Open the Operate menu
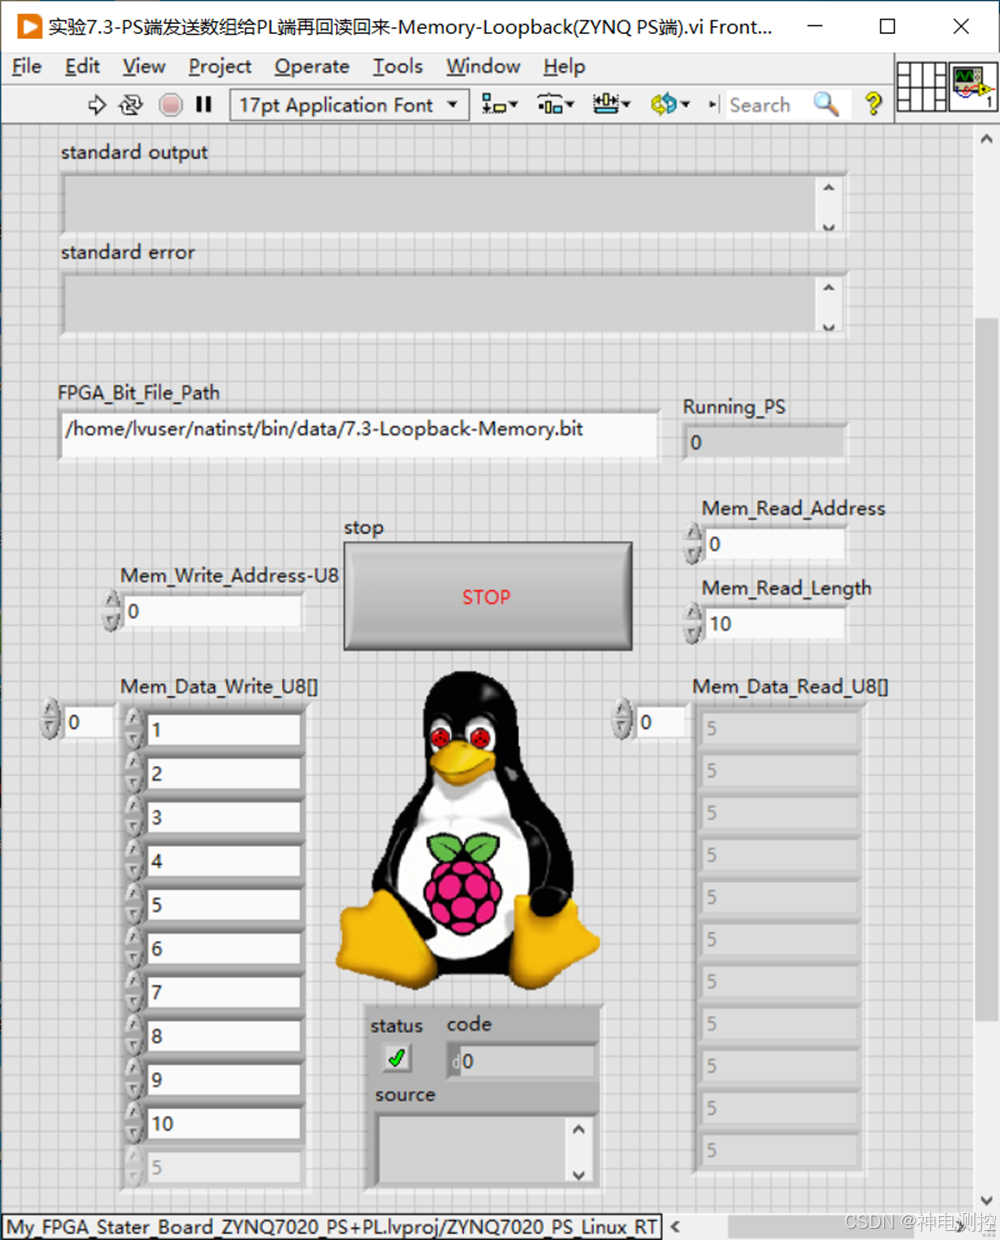The height and width of the screenshot is (1240, 1000). click(x=312, y=67)
